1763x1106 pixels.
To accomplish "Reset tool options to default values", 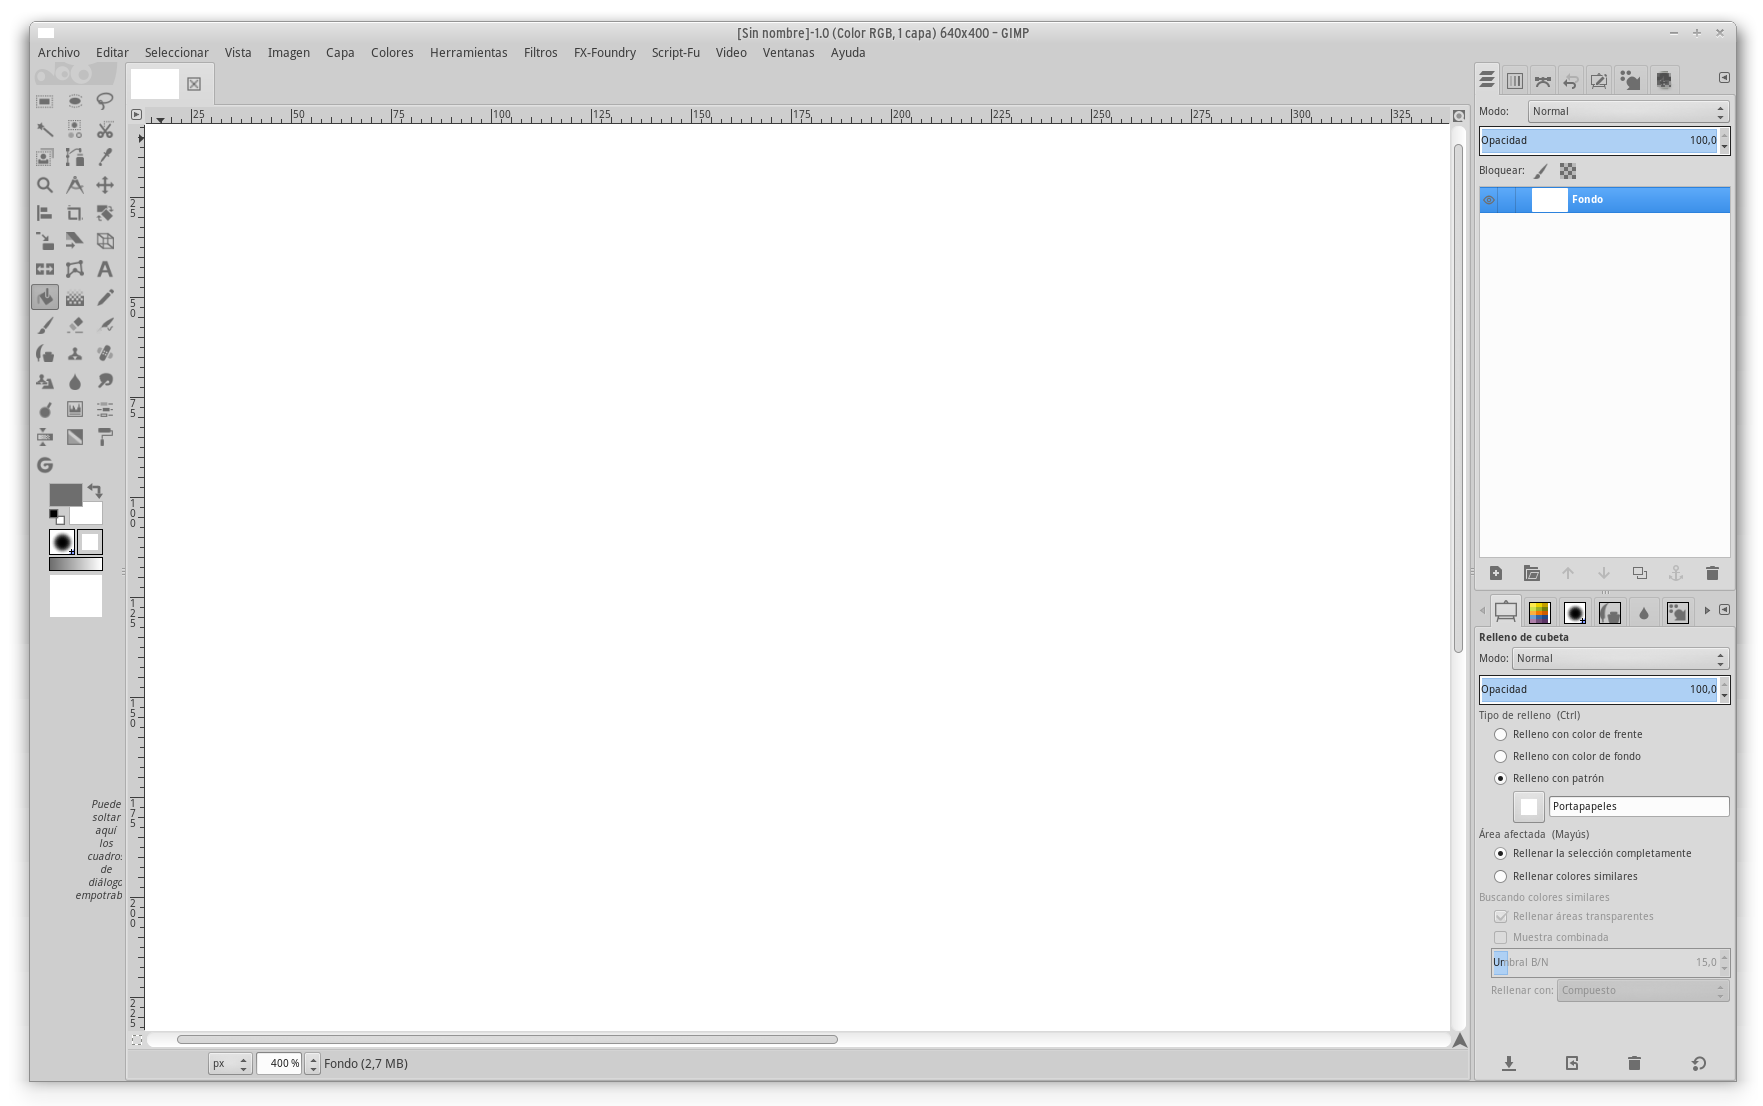I will (1698, 1064).
